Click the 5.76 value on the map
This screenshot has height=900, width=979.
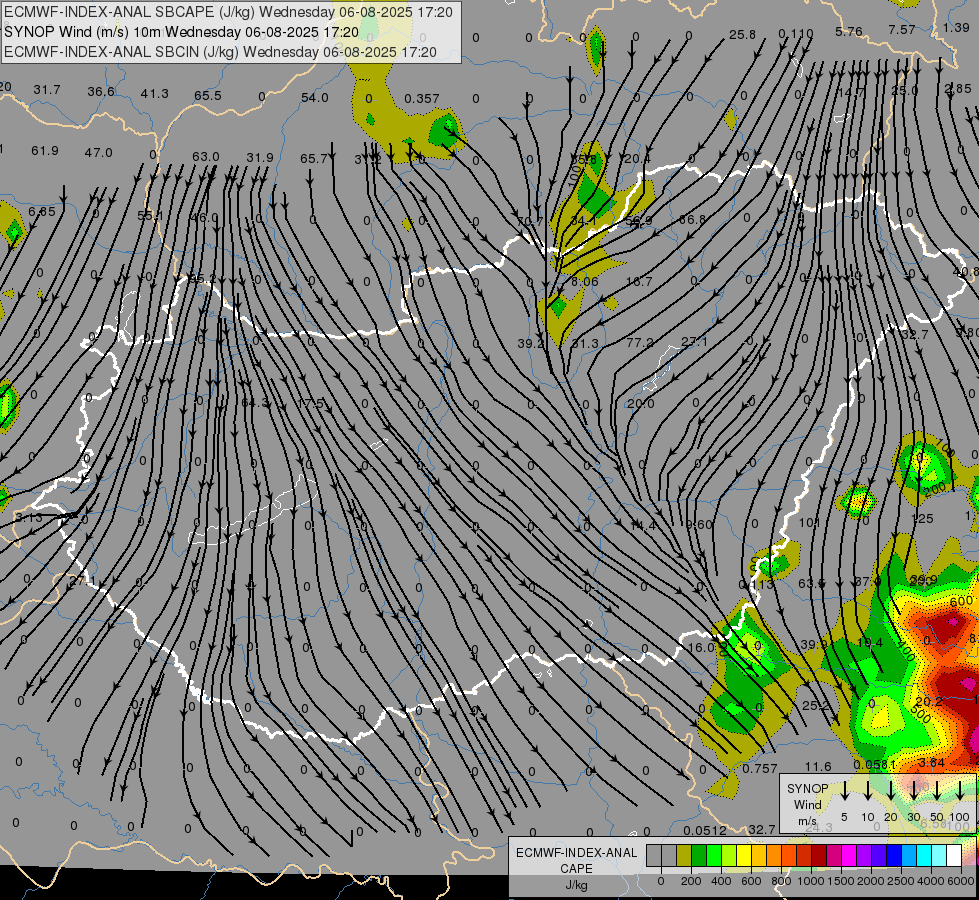(x=849, y=31)
